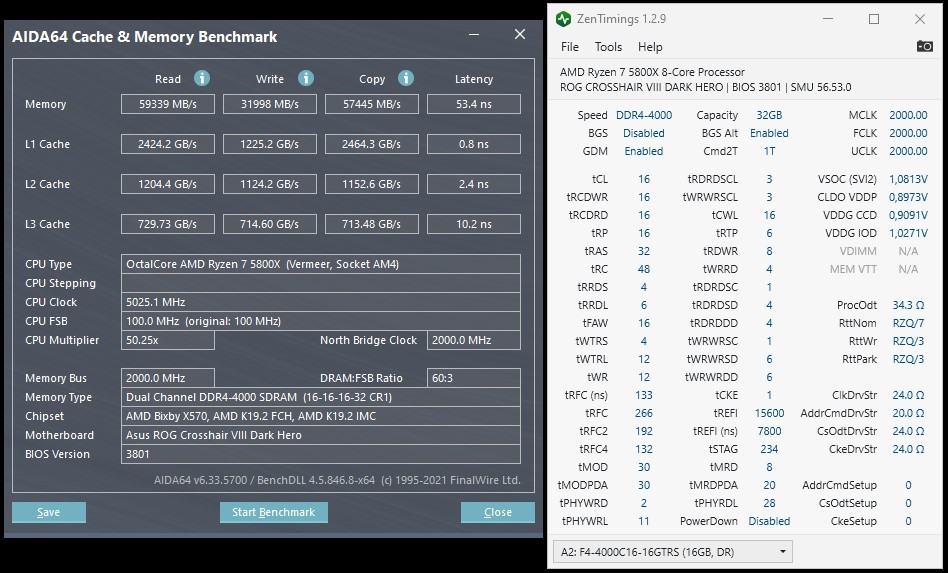Click the L2 Cache Copy value 1152.6 GB/s

(x=372, y=184)
